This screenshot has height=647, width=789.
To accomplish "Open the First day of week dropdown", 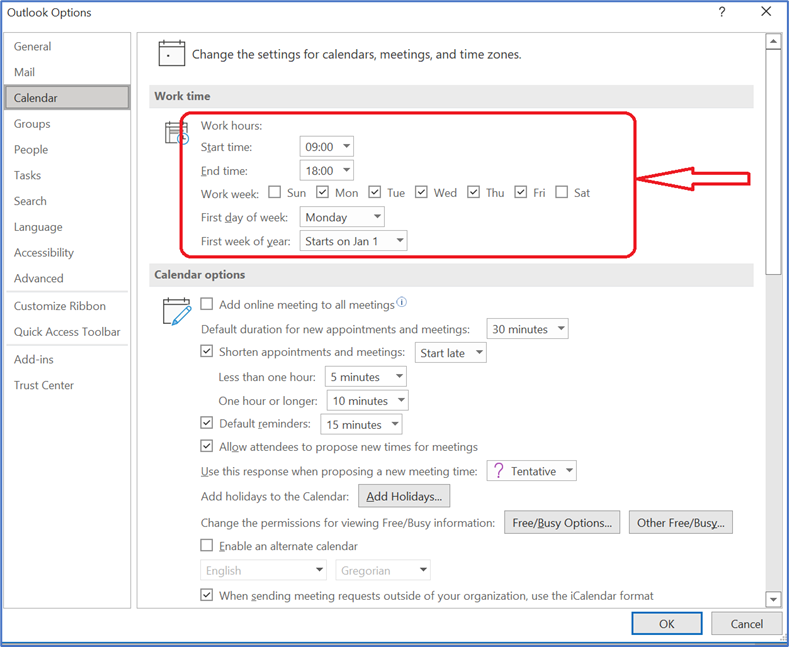I will pos(342,217).
